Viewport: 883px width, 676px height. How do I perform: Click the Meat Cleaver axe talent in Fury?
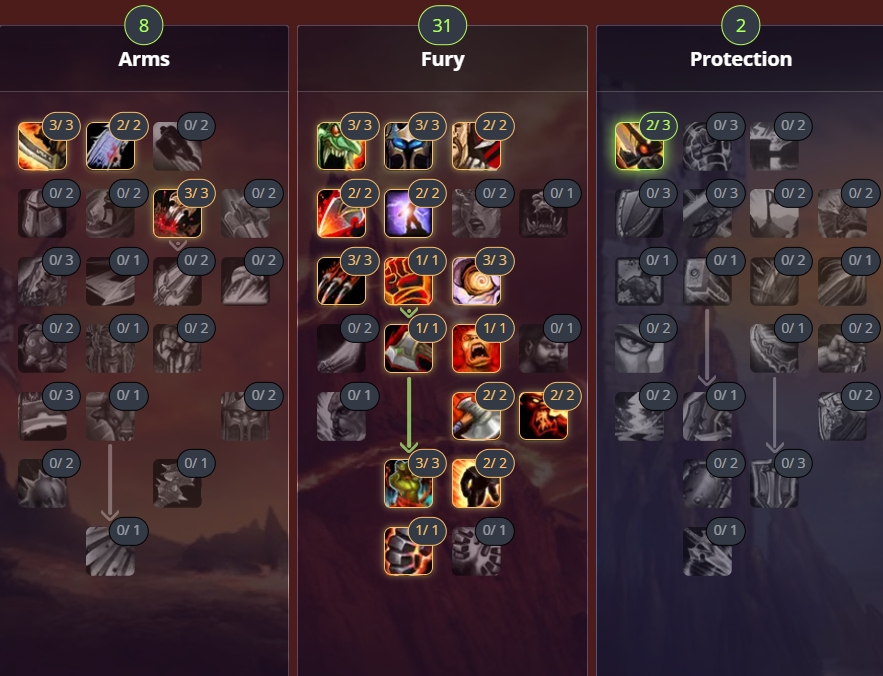pos(476,416)
